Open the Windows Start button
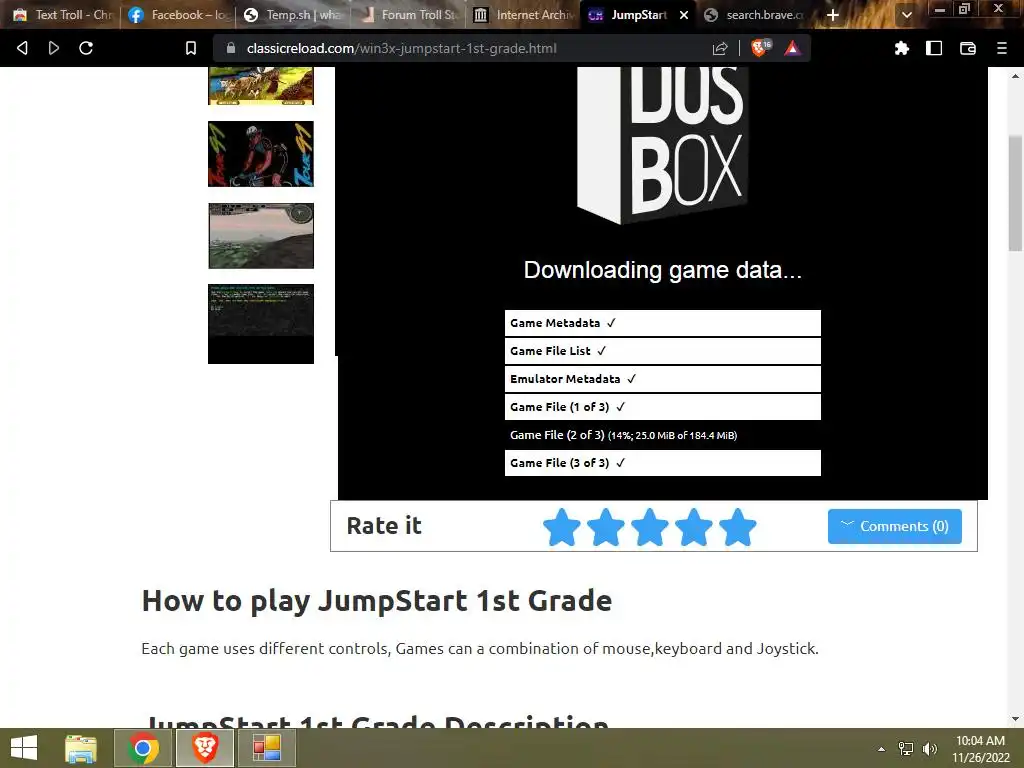 click(24, 748)
